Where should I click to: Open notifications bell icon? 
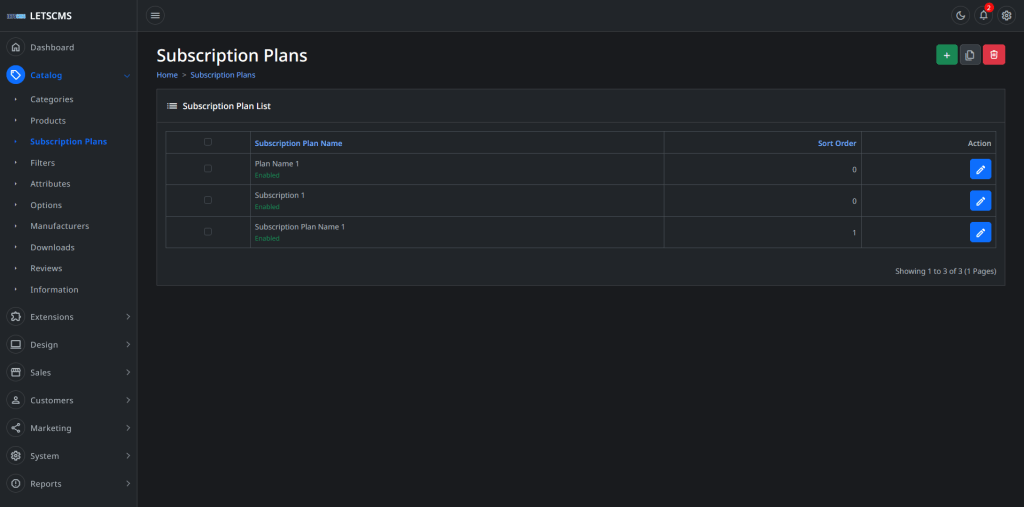984,16
